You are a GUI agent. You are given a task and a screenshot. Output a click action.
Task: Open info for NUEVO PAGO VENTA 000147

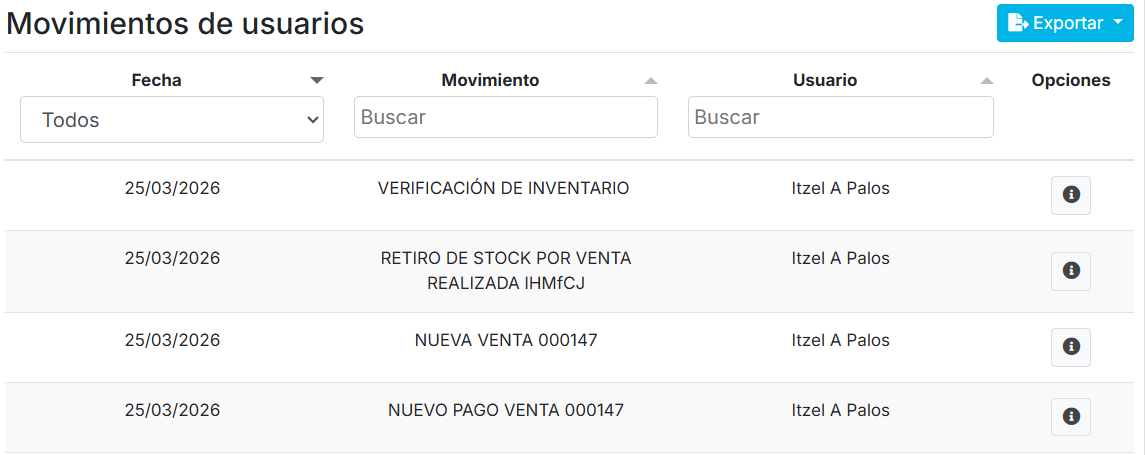[x=1070, y=417]
